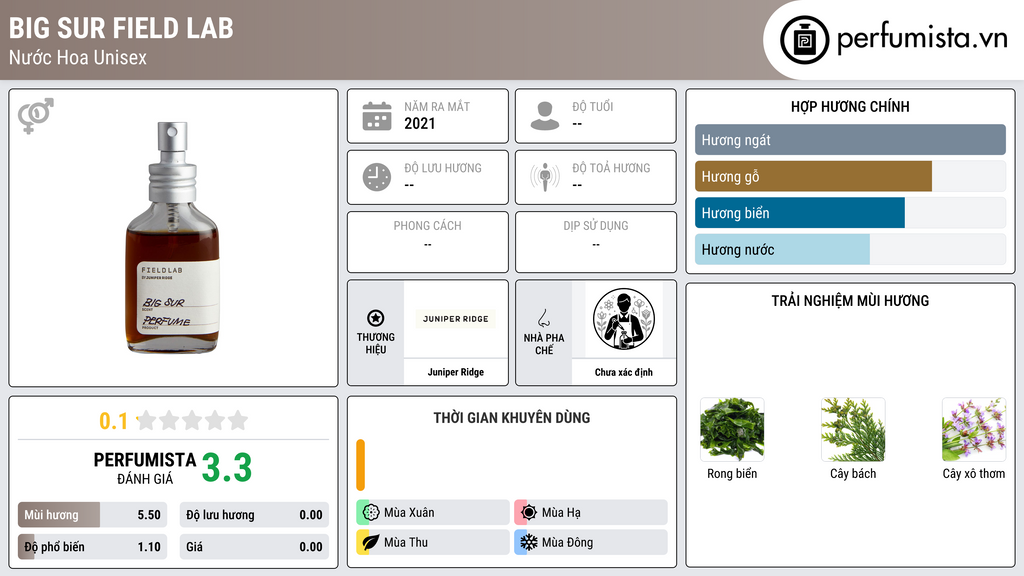The height and width of the screenshot is (576, 1024).
Task: Click the person icon beside Độ tuổi
Action: point(545,116)
